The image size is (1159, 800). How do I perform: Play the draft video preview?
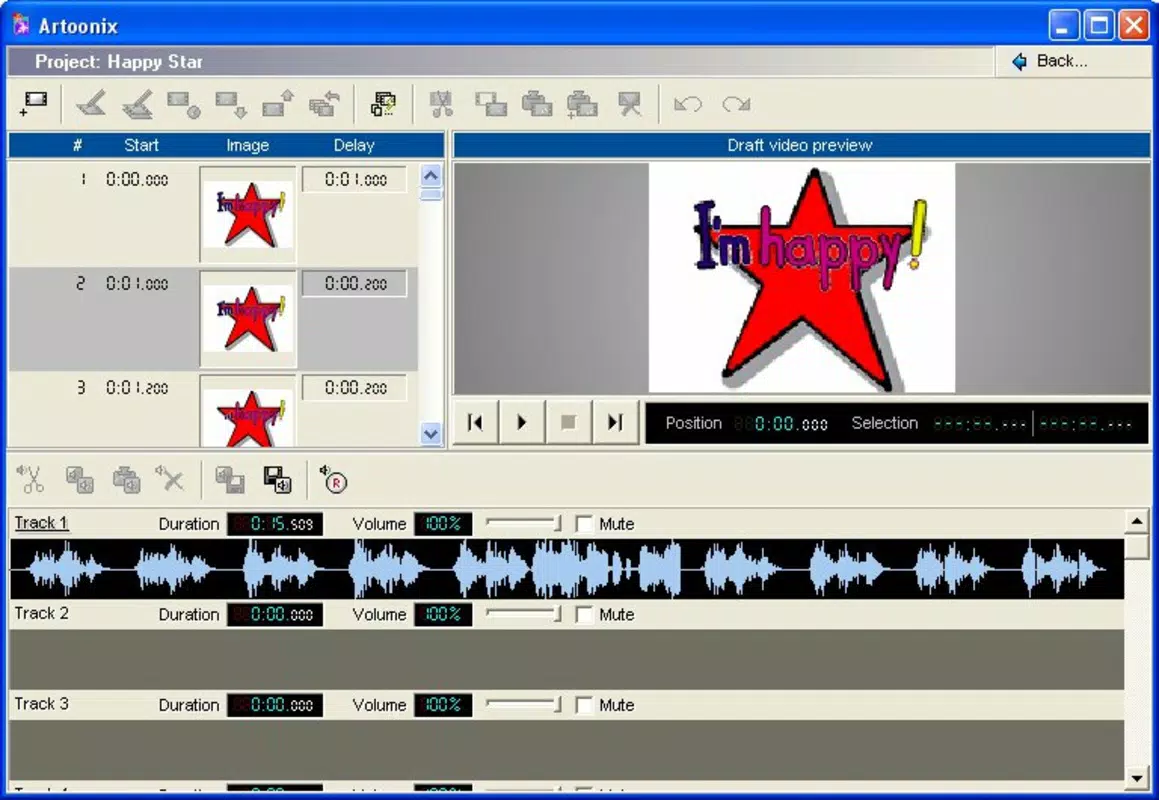click(x=522, y=422)
